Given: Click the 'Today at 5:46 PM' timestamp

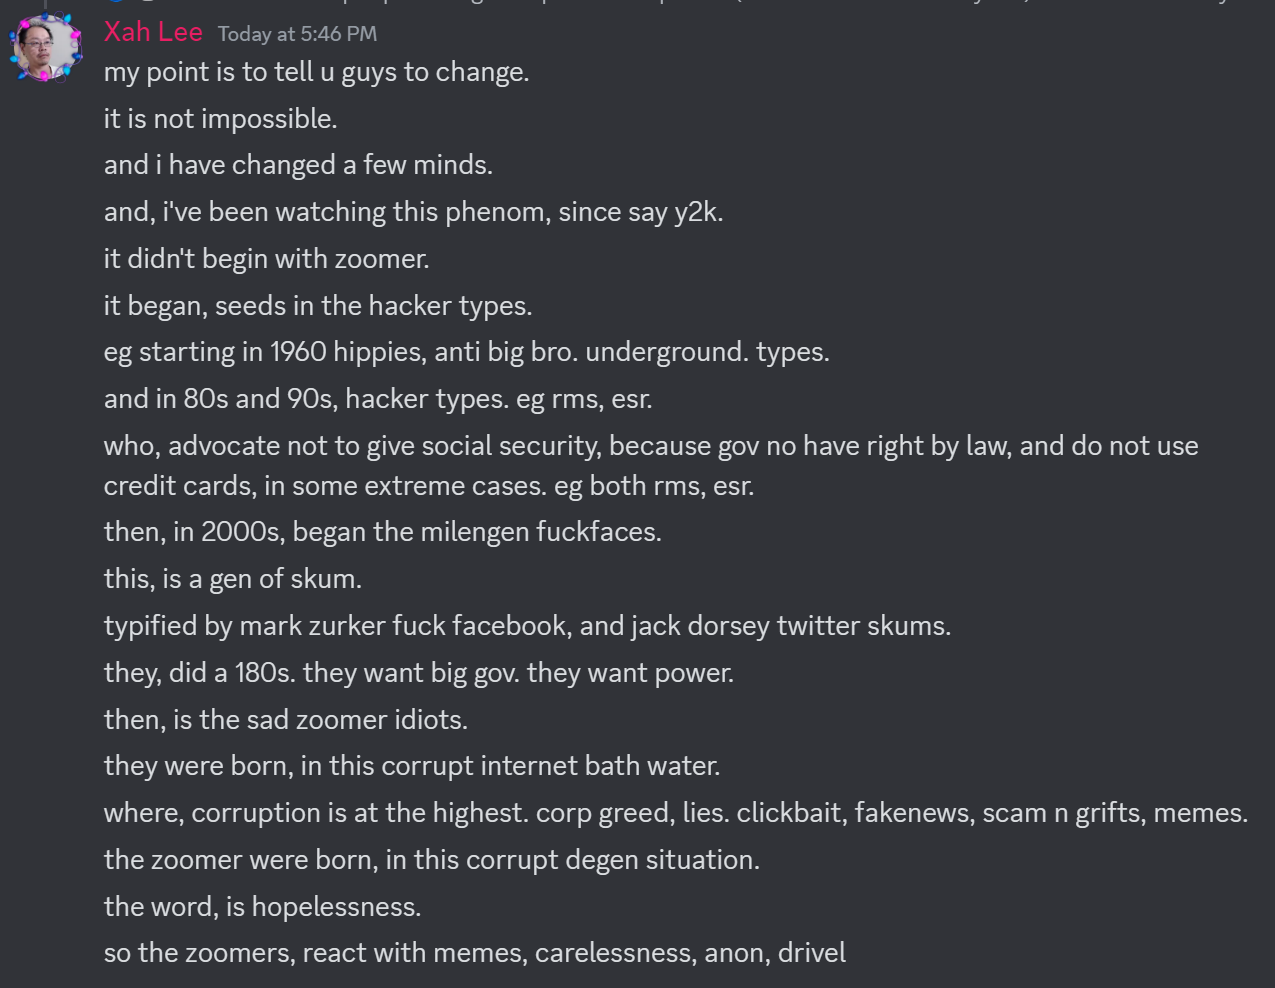Looking at the screenshot, I should coord(297,34).
